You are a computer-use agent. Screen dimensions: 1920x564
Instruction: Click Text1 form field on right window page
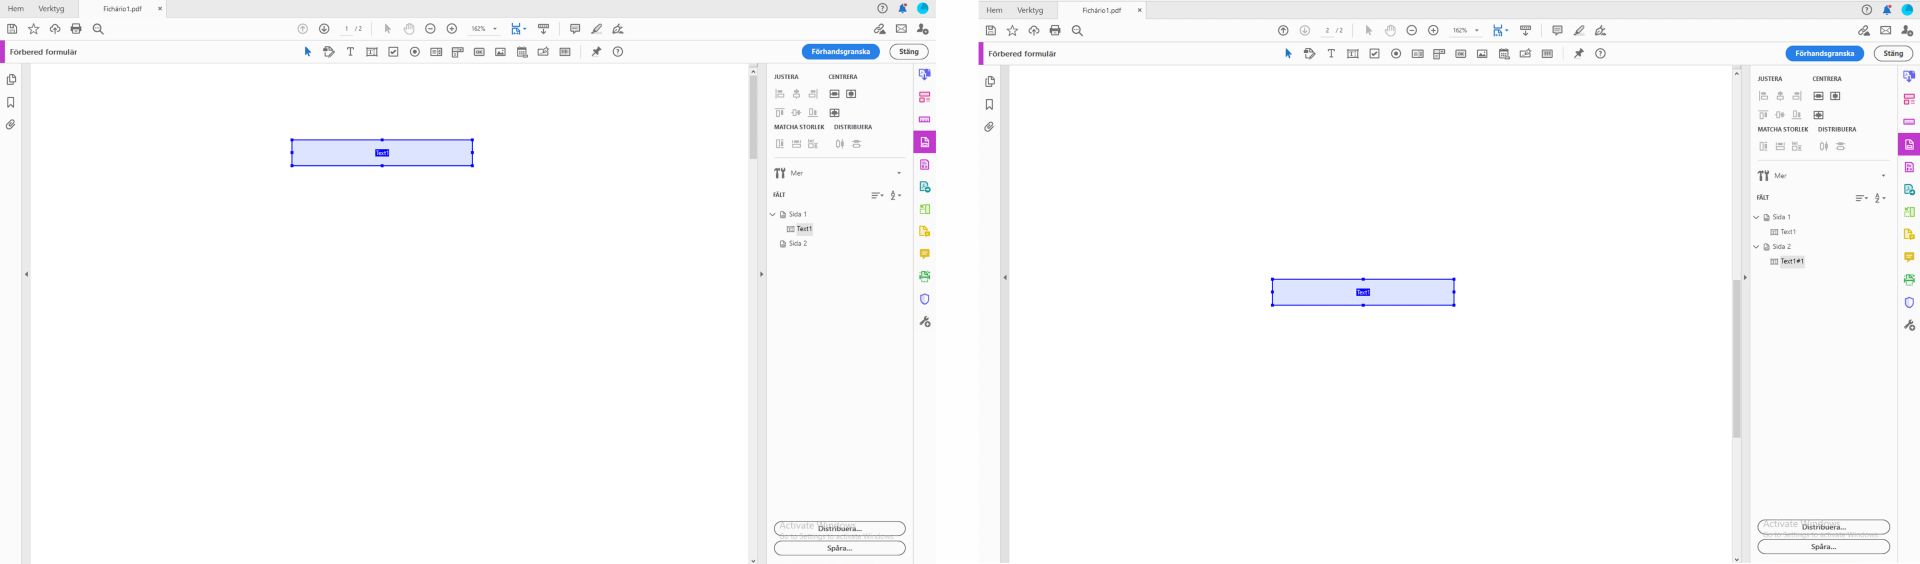point(1363,292)
